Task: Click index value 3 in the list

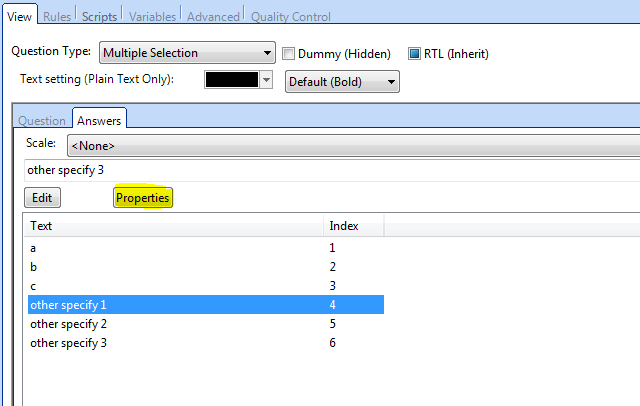Action: pyautogui.click(x=333, y=286)
